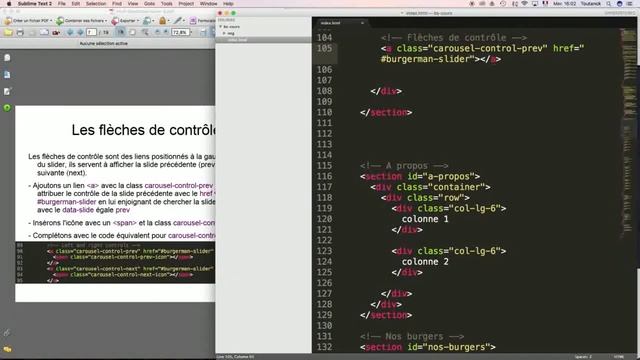Click 'Combiner des fichiers' in Acrobat toolbar
This screenshot has width=640, height=360.
(x=81, y=20)
